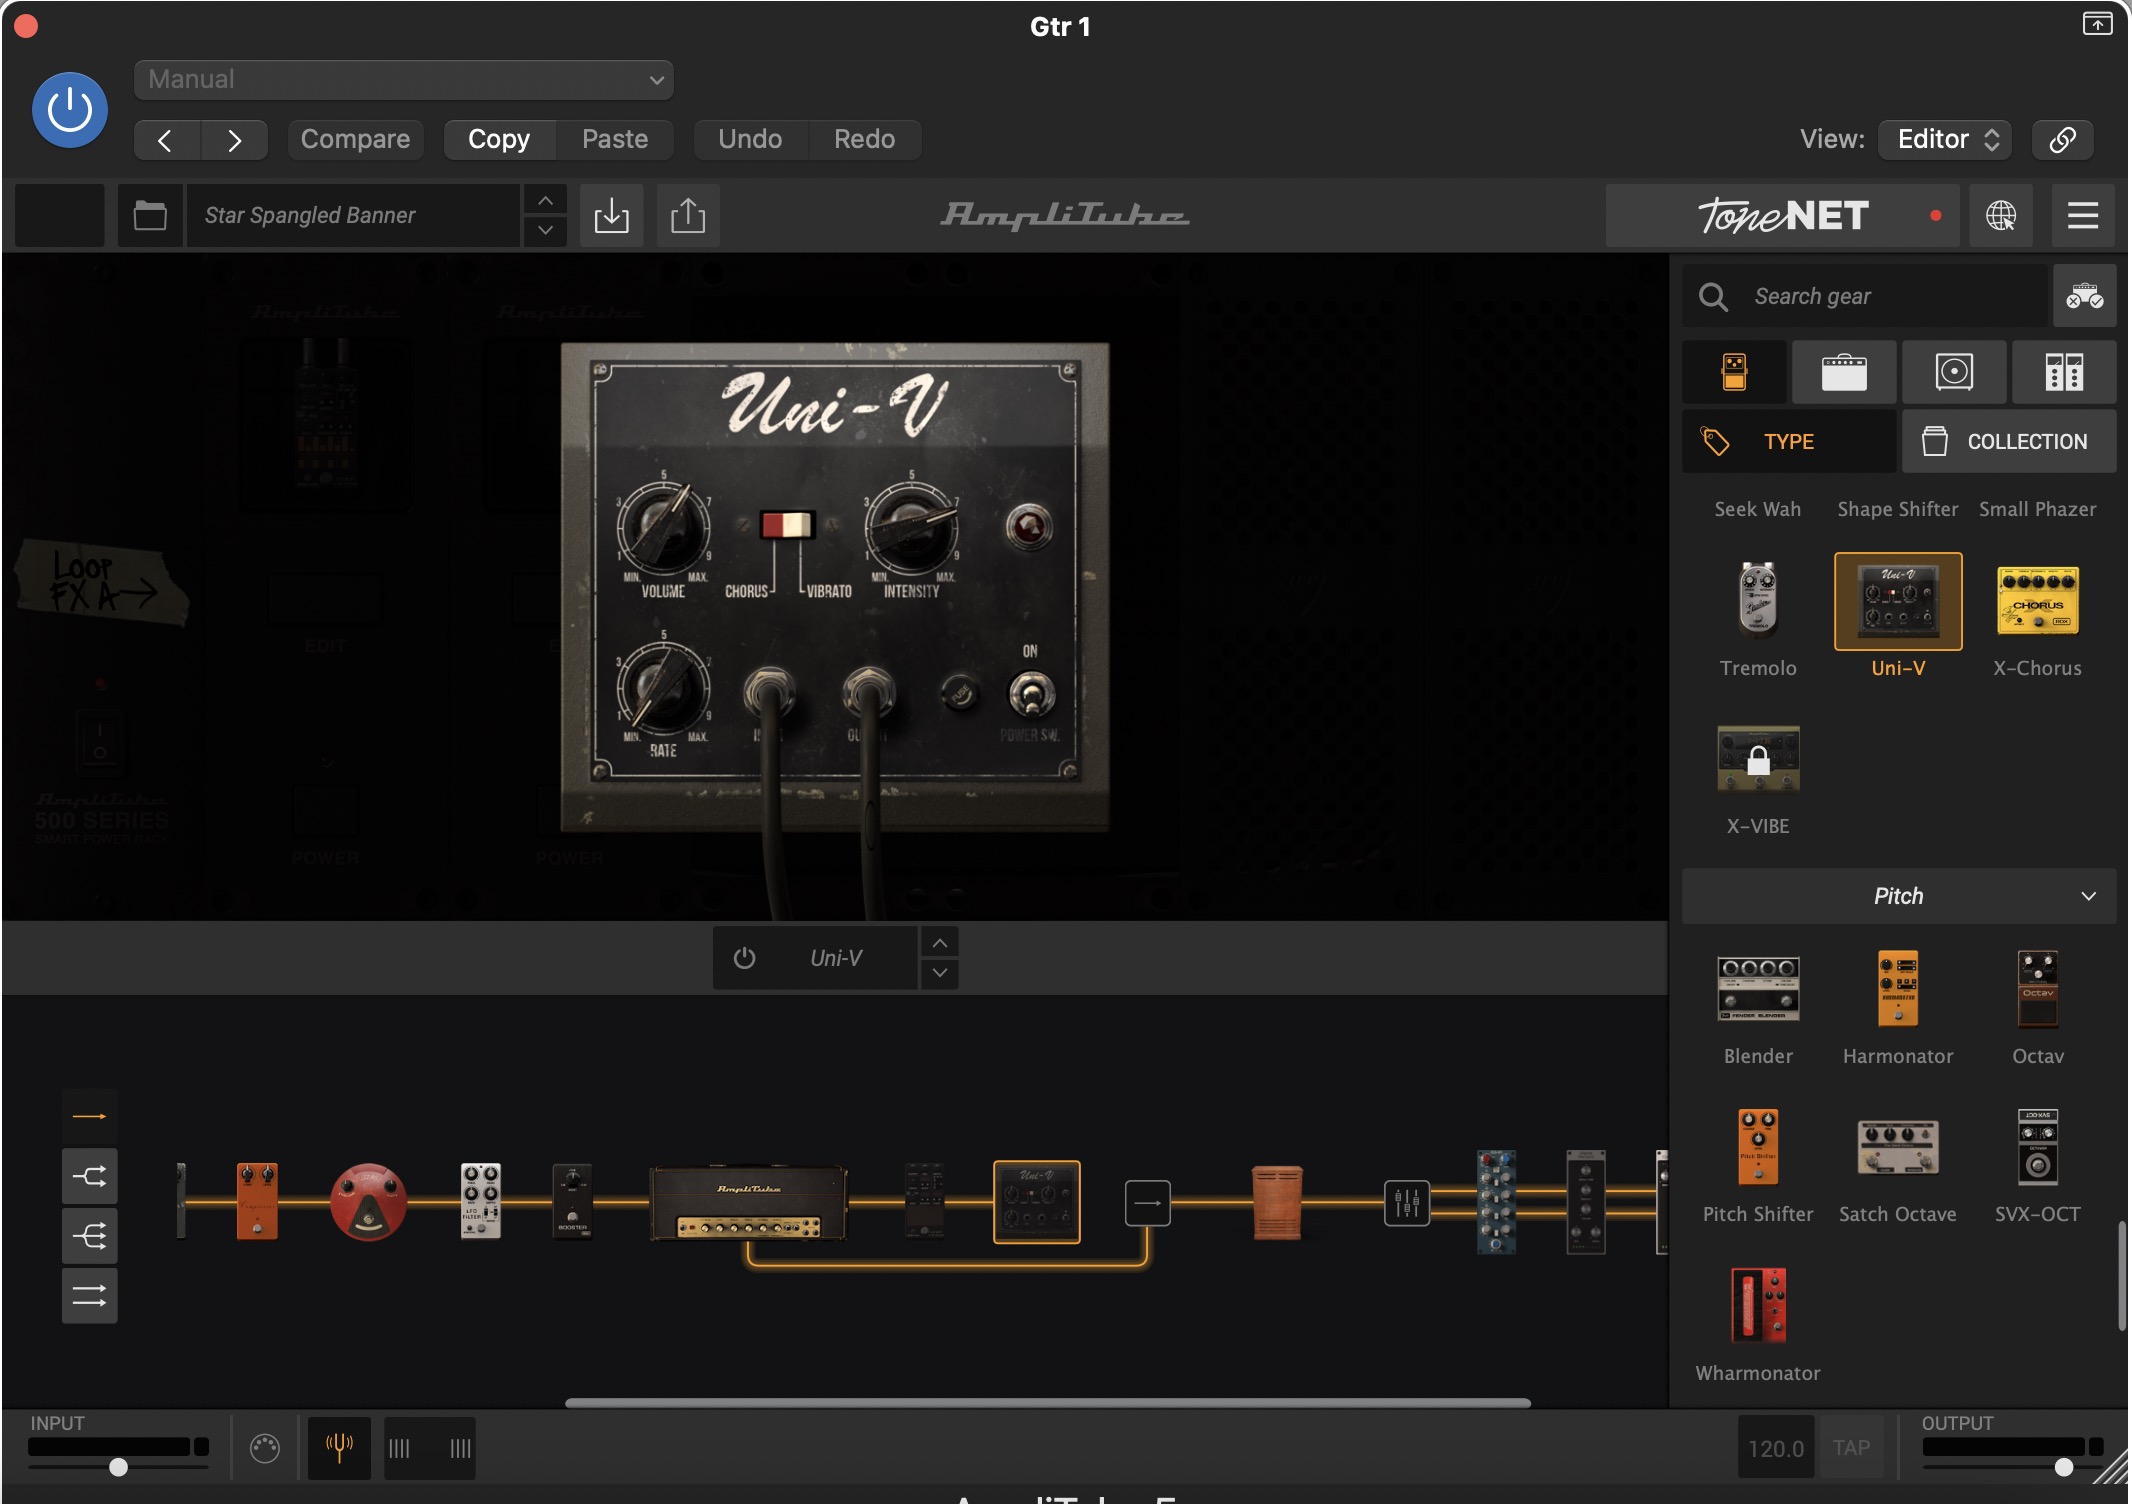Select the SVX-OCT pedal
This screenshot has width=2132, height=1504.
click(2038, 1146)
